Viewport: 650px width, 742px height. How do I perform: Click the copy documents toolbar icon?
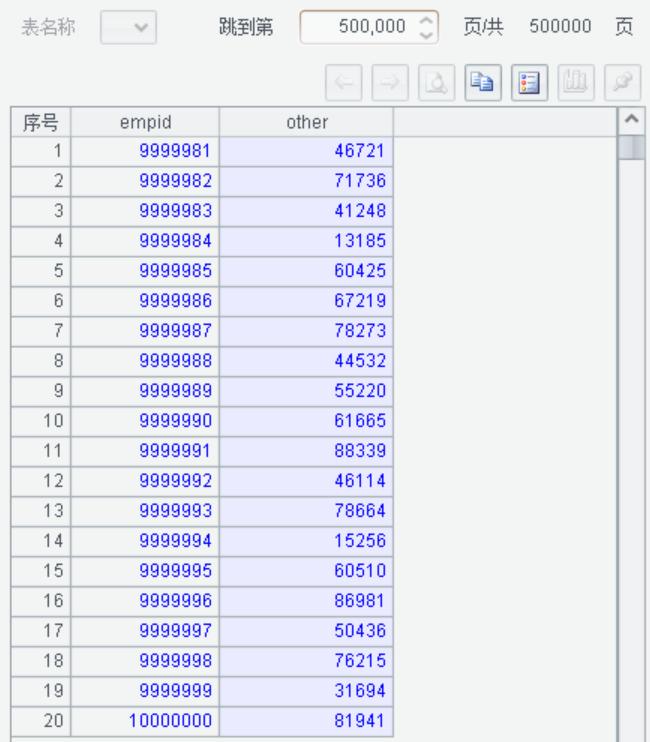pyautogui.click(x=483, y=83)
